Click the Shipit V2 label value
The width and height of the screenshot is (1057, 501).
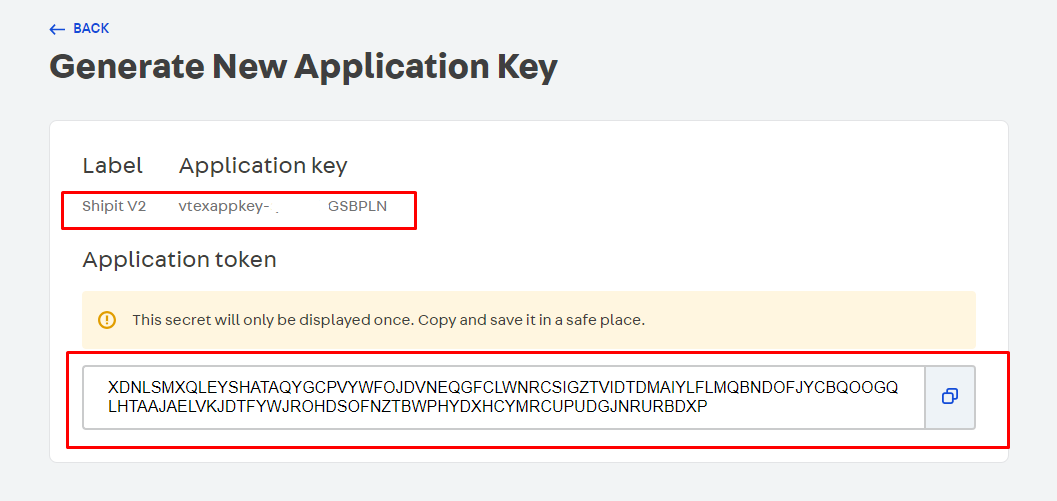coord(114,206)
